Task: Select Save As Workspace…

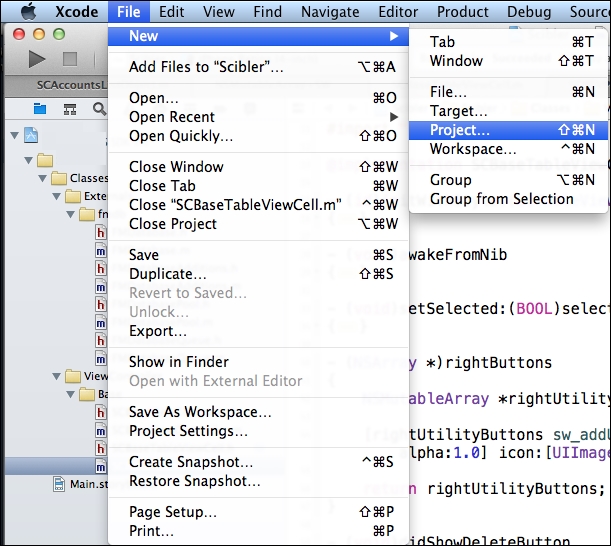Action: 258,412
